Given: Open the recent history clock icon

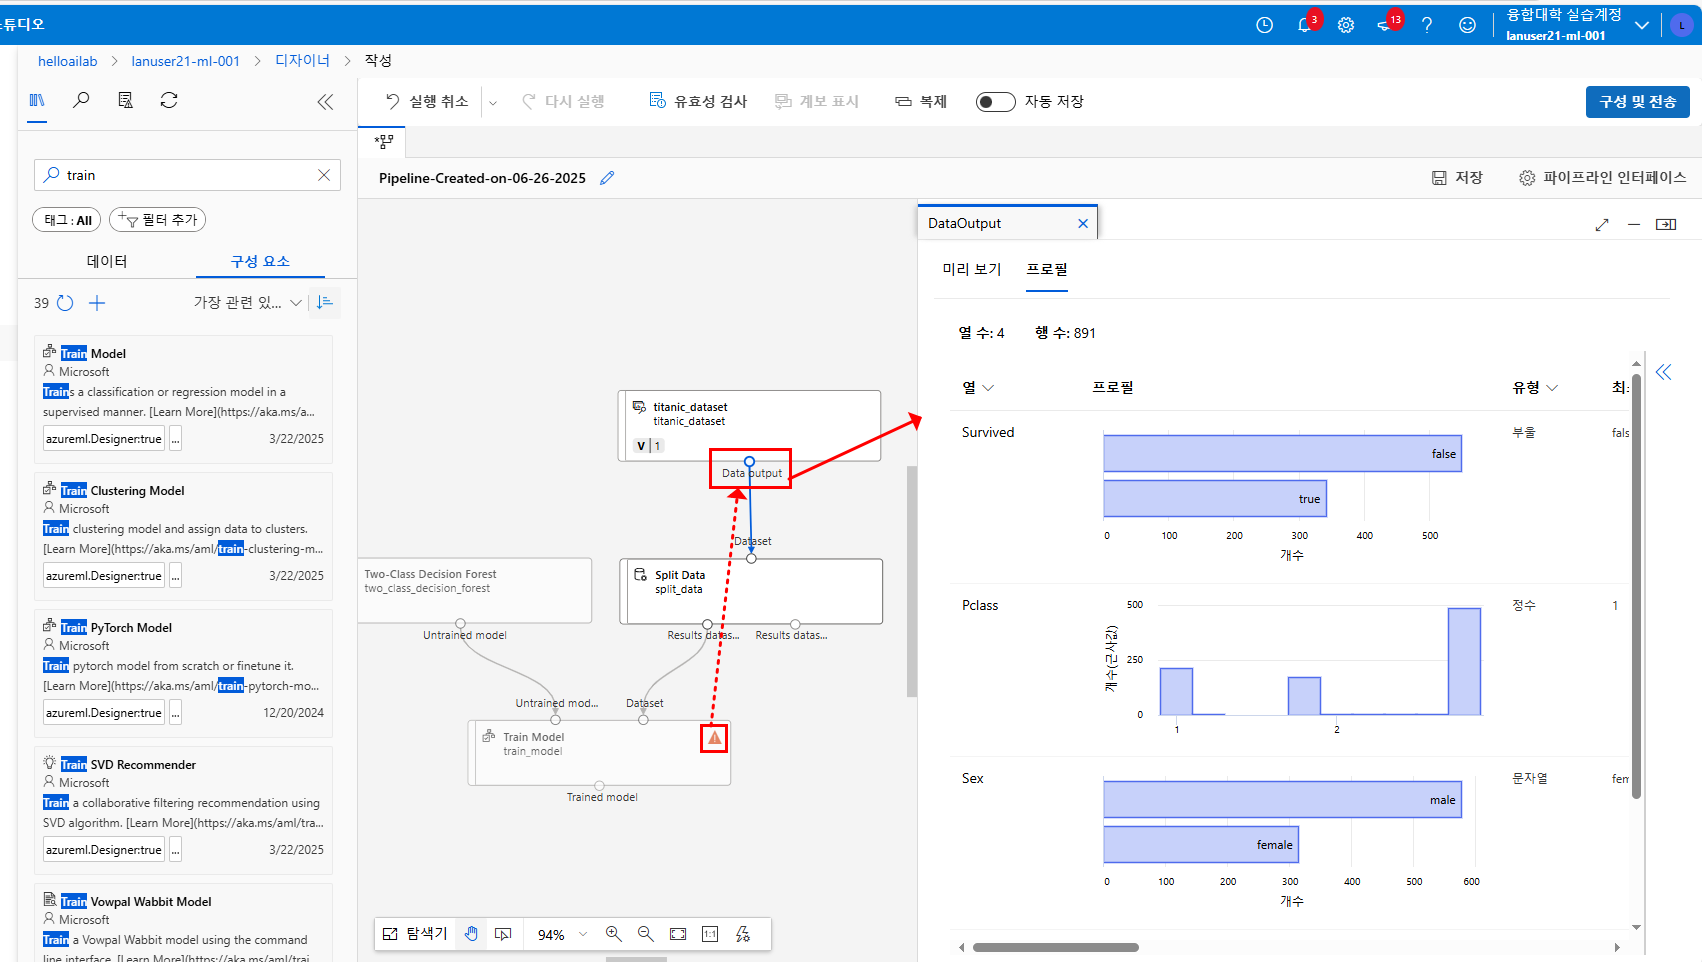Looking at the screenshot, I should pyautogui.click(x=1264, y=25).
